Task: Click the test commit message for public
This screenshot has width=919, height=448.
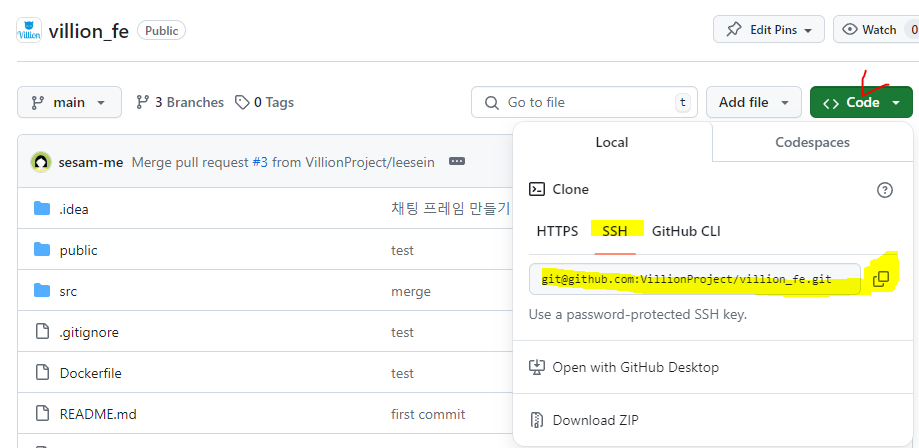Action: pos(402,250)
